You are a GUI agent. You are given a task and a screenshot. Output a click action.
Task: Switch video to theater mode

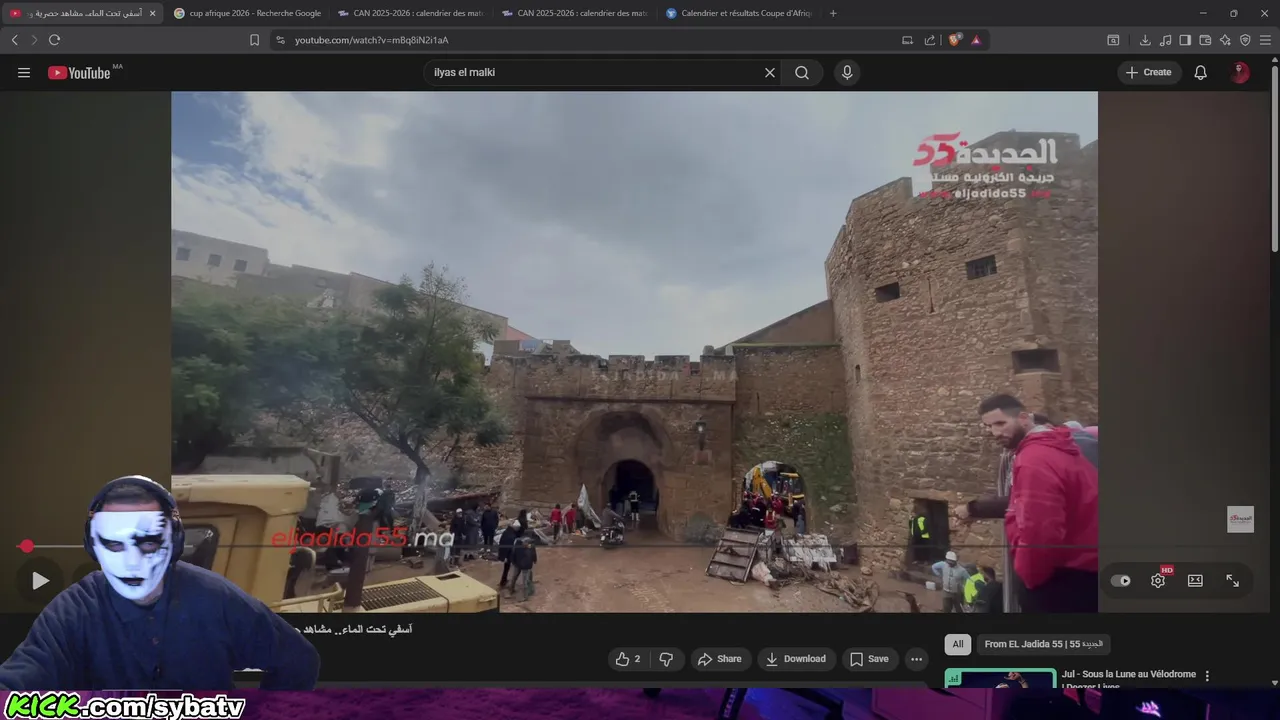click(1195, 580)
